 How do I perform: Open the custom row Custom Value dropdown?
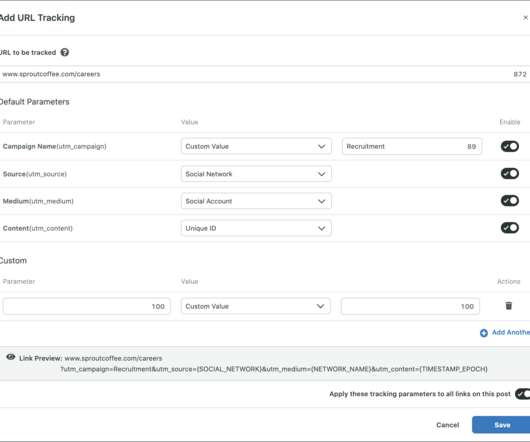(256, 306)
